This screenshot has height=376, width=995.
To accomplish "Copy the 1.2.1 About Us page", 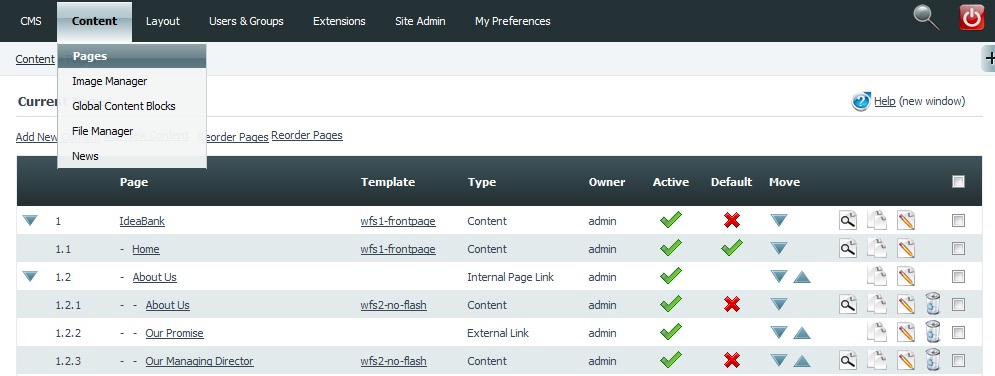I will coord(877,304).
